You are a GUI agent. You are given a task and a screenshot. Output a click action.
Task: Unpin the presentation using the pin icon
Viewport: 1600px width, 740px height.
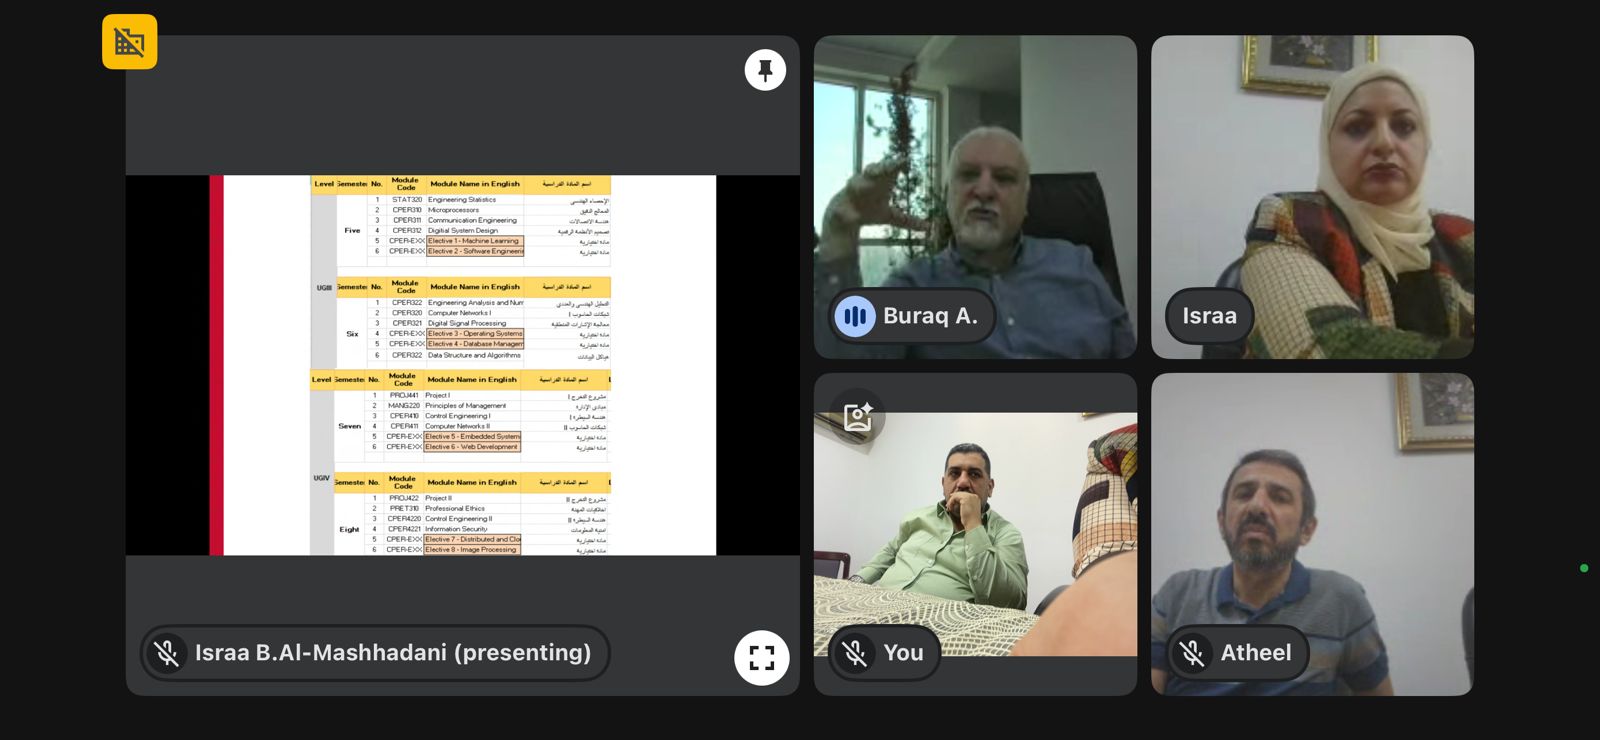coord(765,70)
